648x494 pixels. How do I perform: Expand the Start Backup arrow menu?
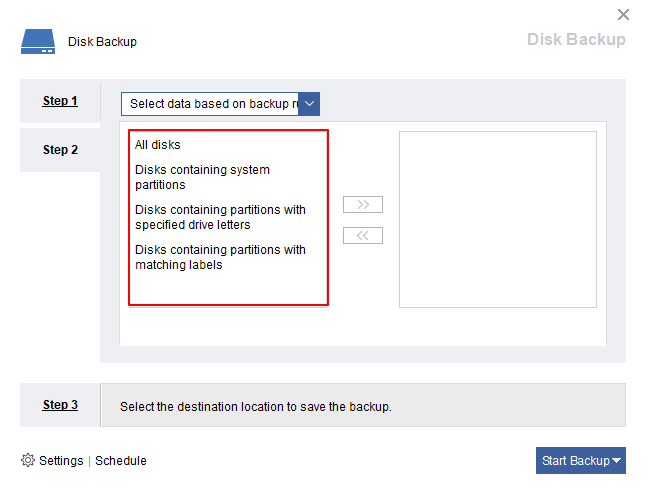point(617,461)
